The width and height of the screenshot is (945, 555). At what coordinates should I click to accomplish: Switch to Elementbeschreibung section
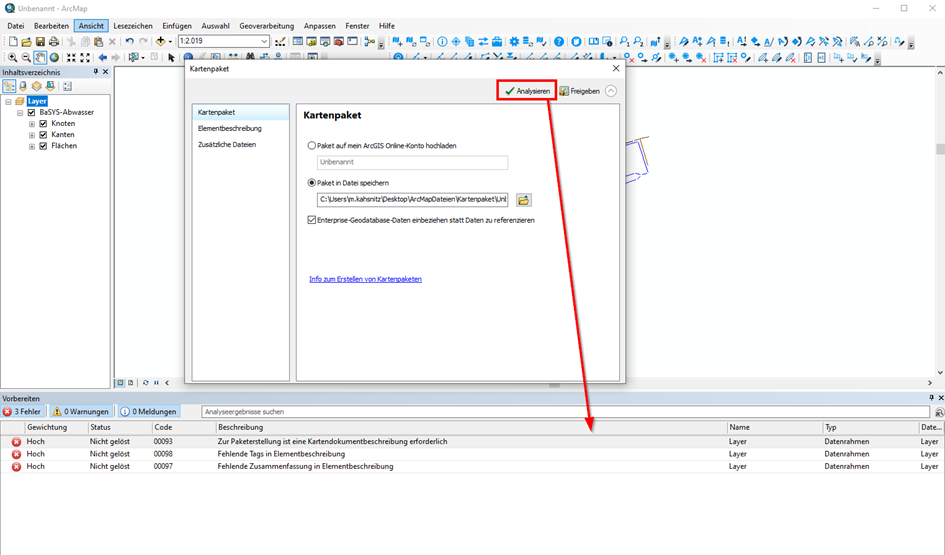[x=229, y=129]
